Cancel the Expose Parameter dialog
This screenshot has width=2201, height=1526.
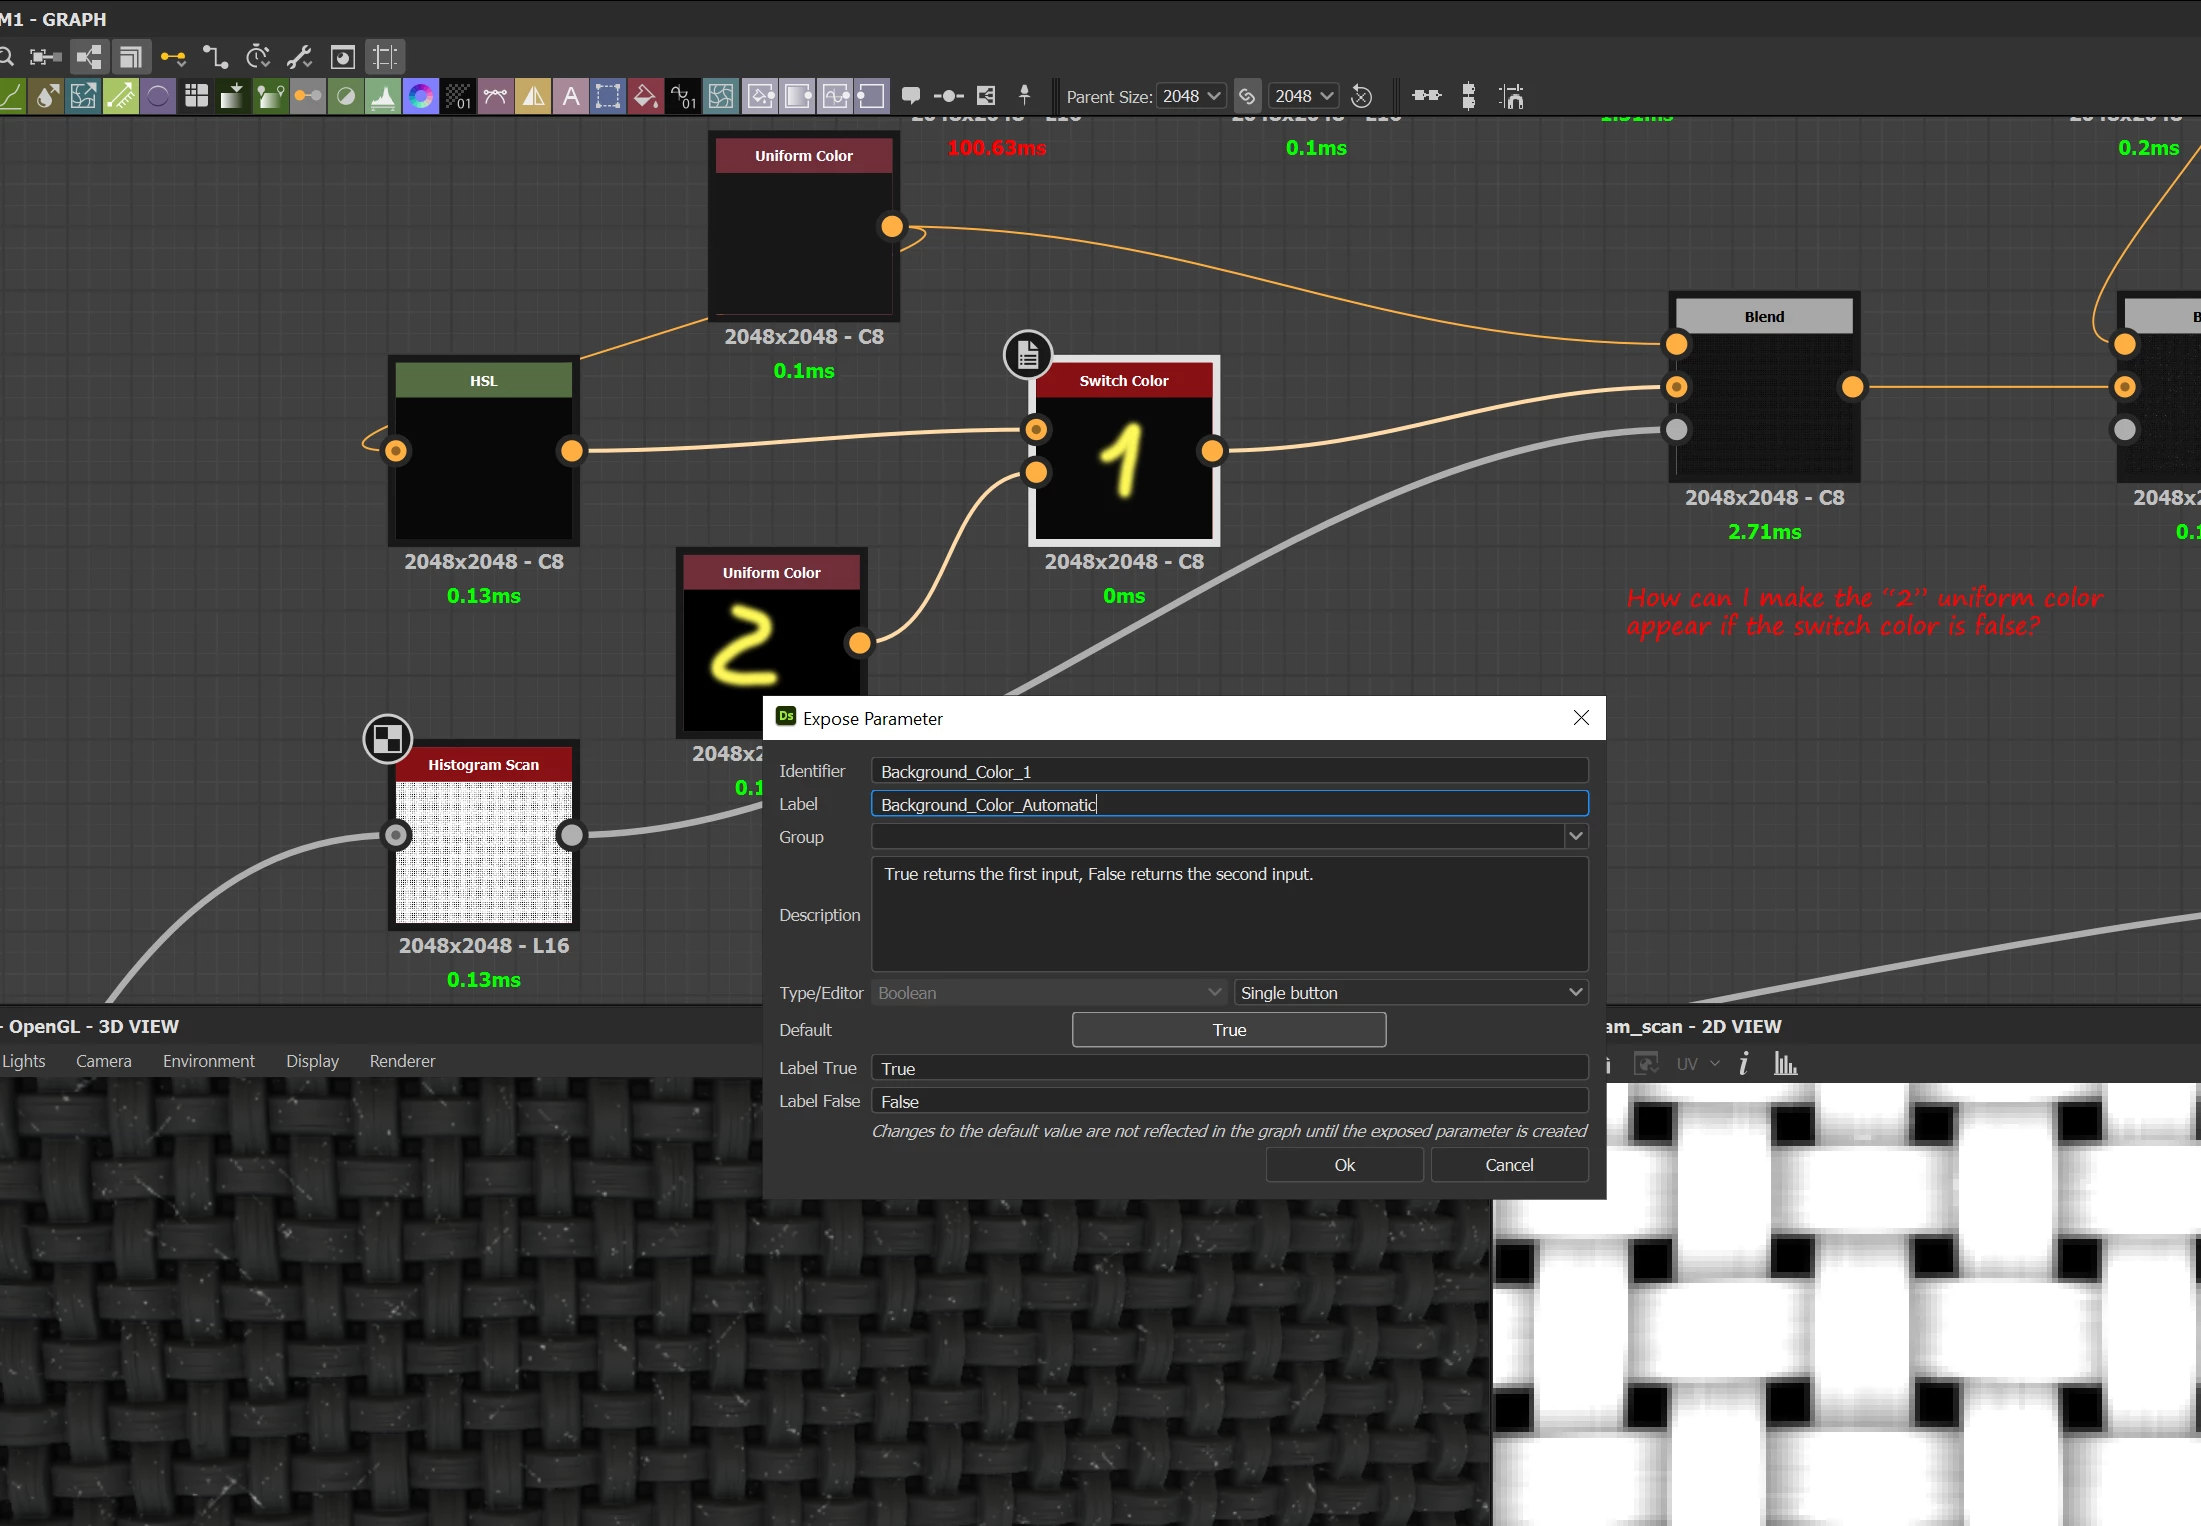point(1508,1165)
